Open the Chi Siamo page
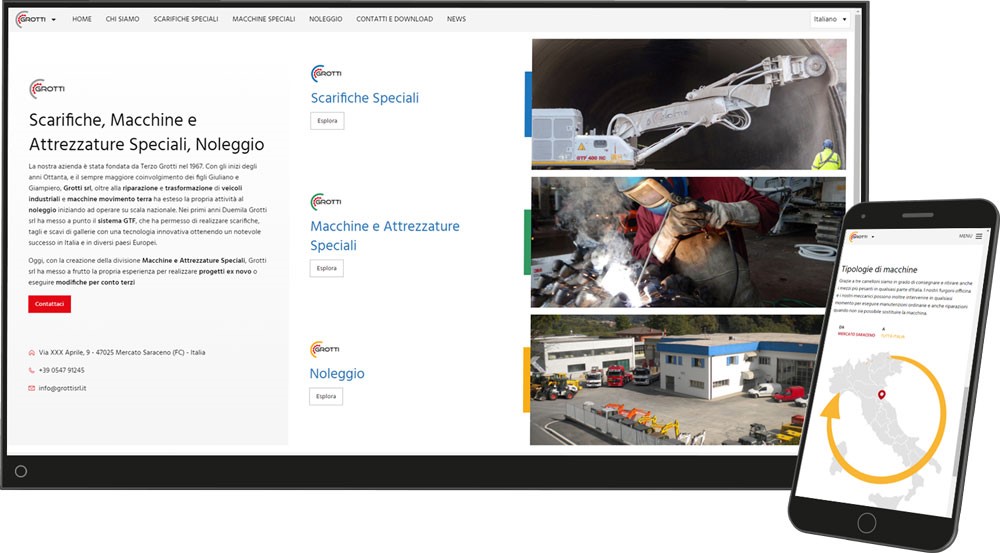The image size is (1000, 553). pos(122,19)
